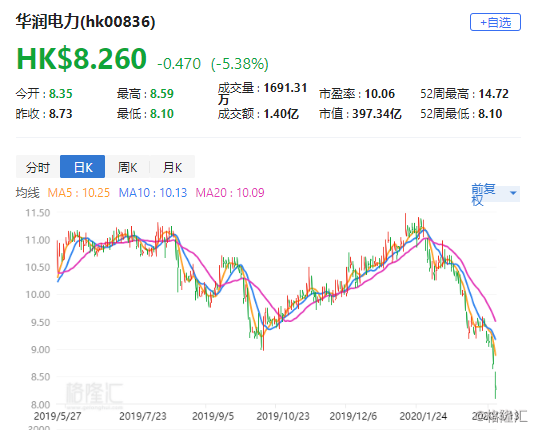Click the MA10 : 10.13 indicator
The width and height of the screenshot is (535, 430).
coord(153,193)
